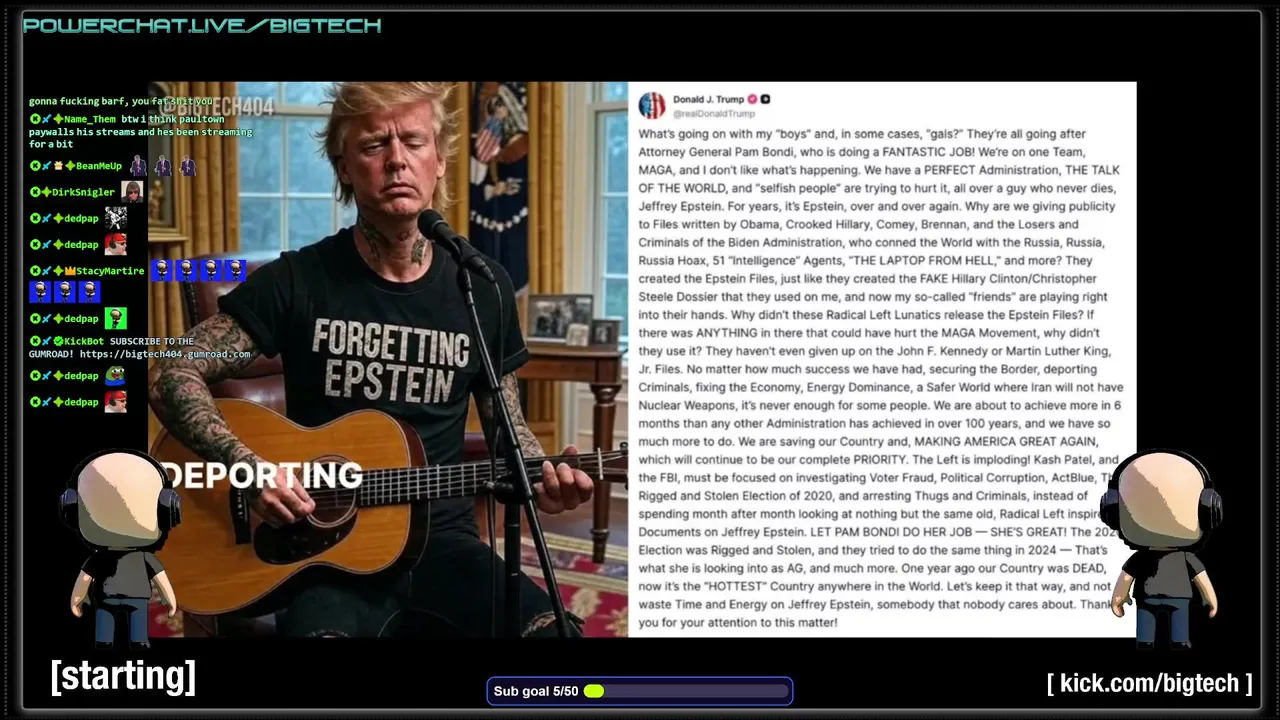This screenshot has width=1280, height=720.
Task: Click the Sub goal 5/50 progress bar
Action: pos(640,691)
